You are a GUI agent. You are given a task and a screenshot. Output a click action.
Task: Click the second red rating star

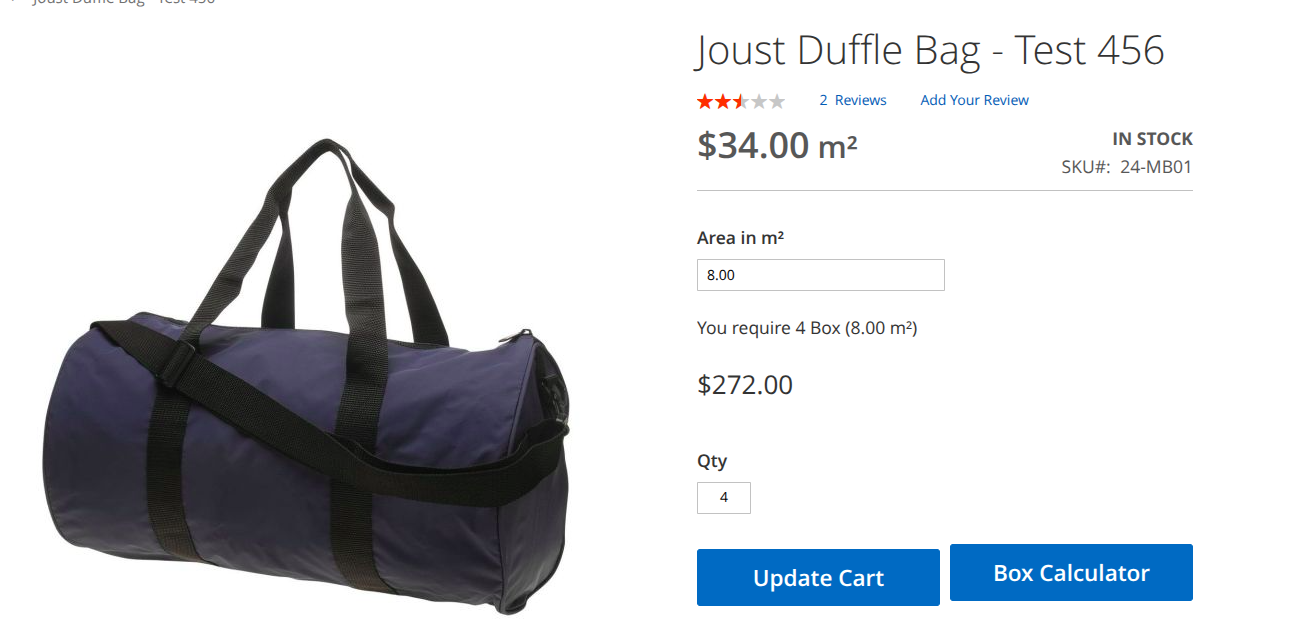[x=723, y=101]
